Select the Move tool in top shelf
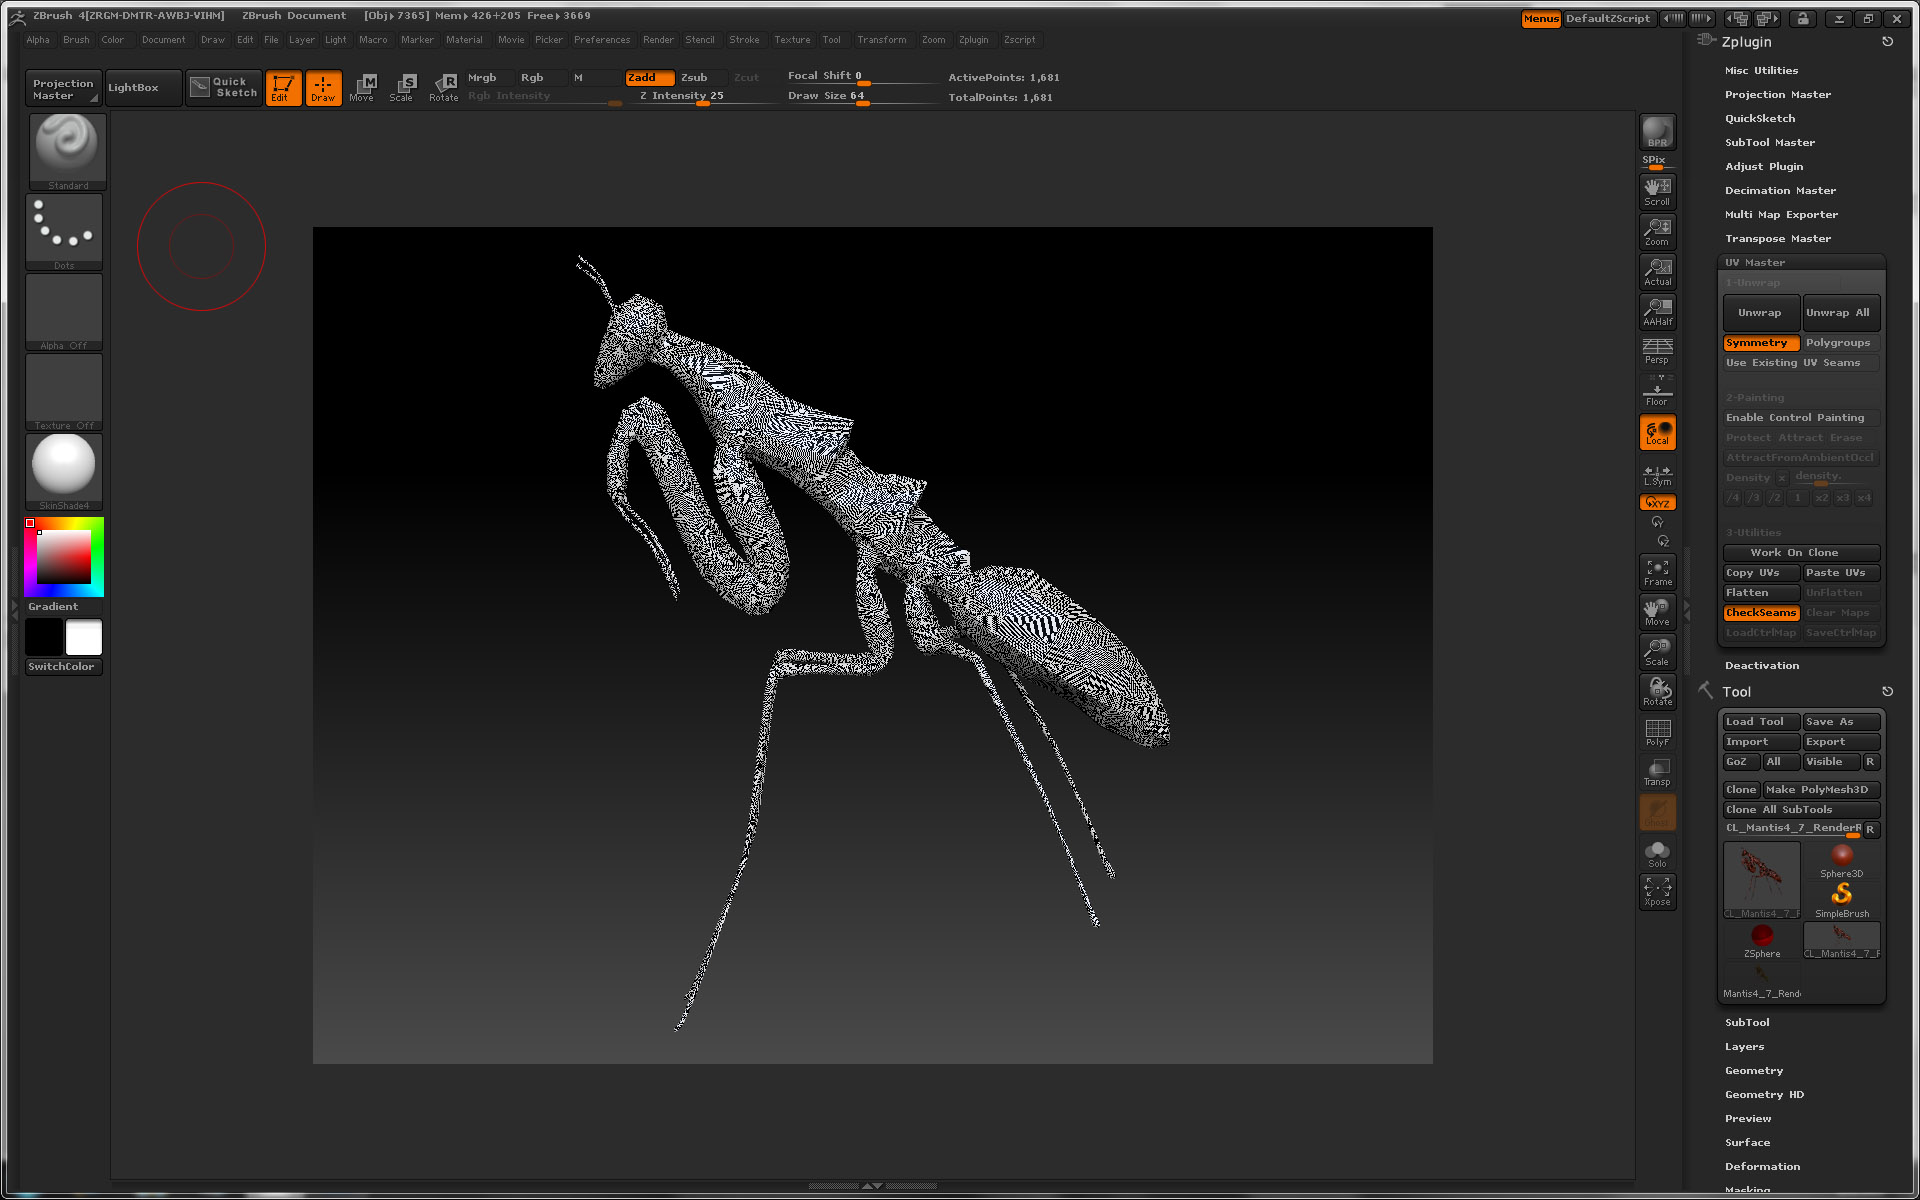 (362, 88)
